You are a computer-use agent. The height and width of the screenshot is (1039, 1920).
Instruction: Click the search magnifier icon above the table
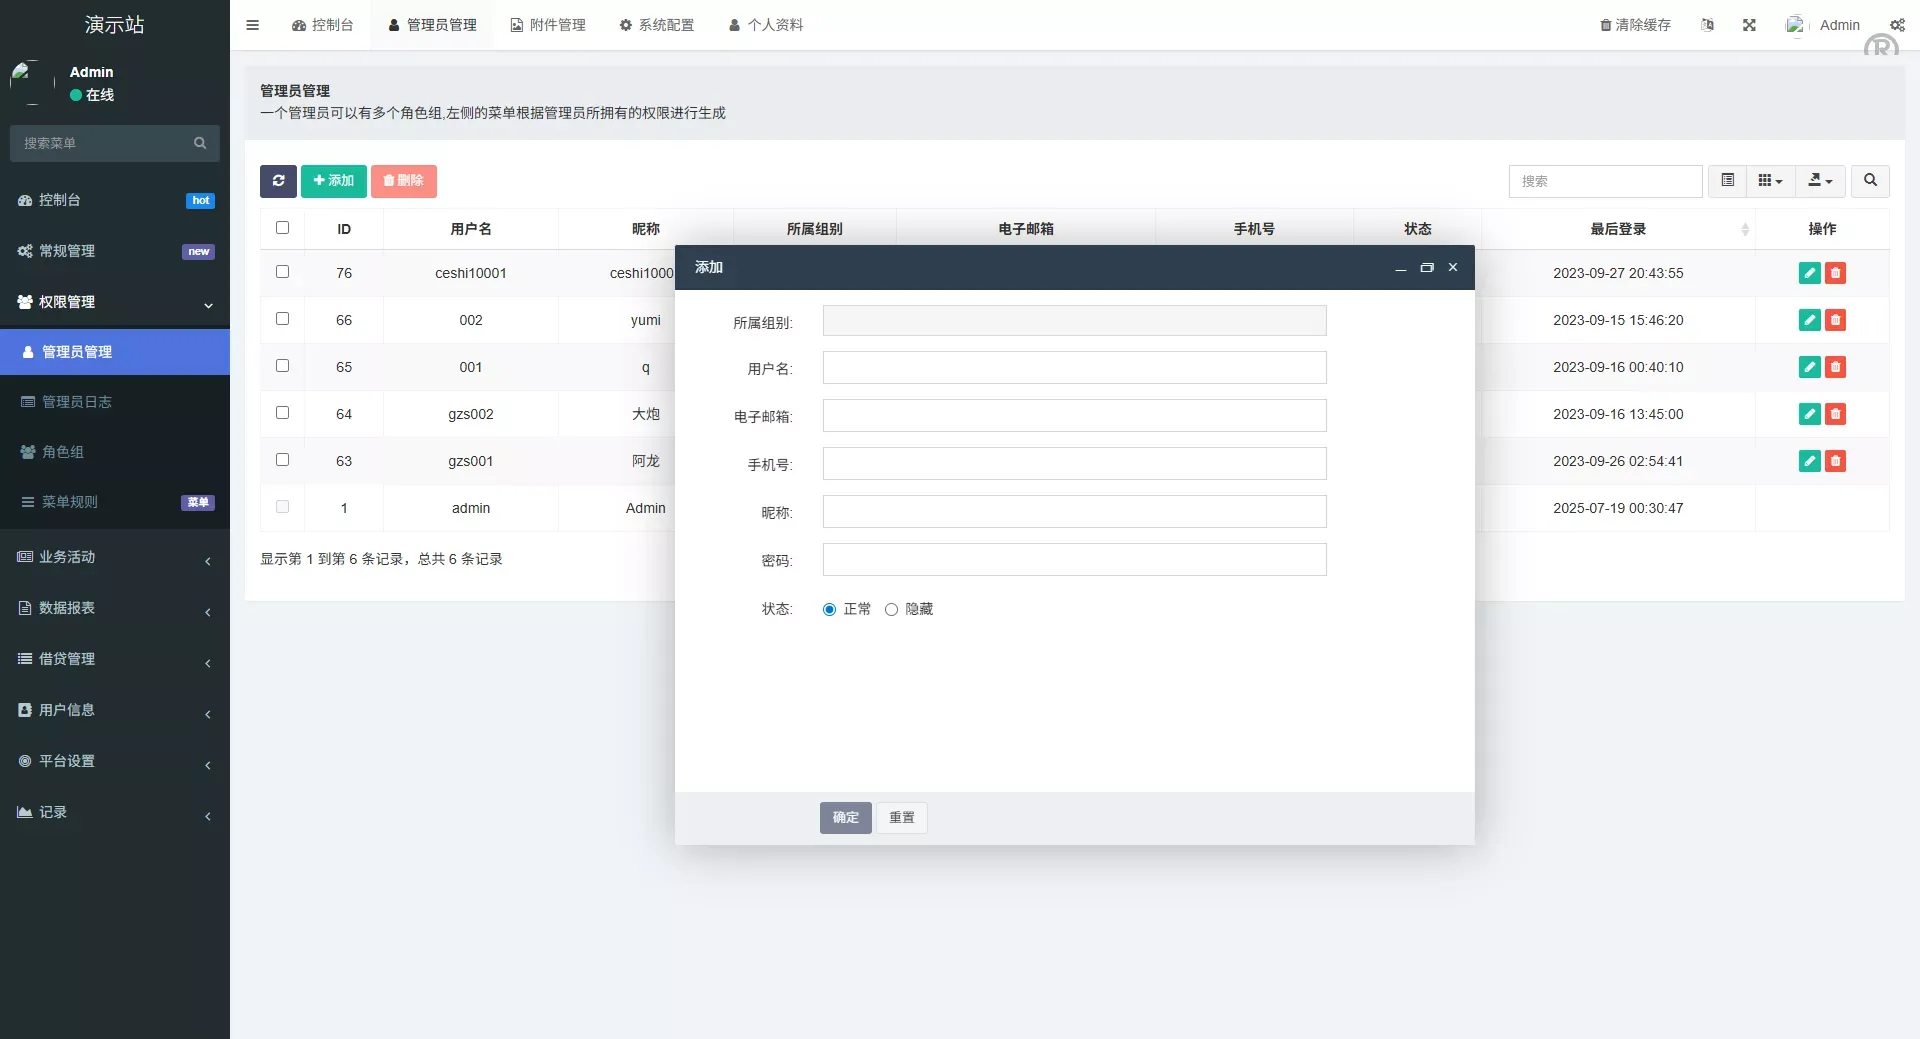(x=1869, y=181)
